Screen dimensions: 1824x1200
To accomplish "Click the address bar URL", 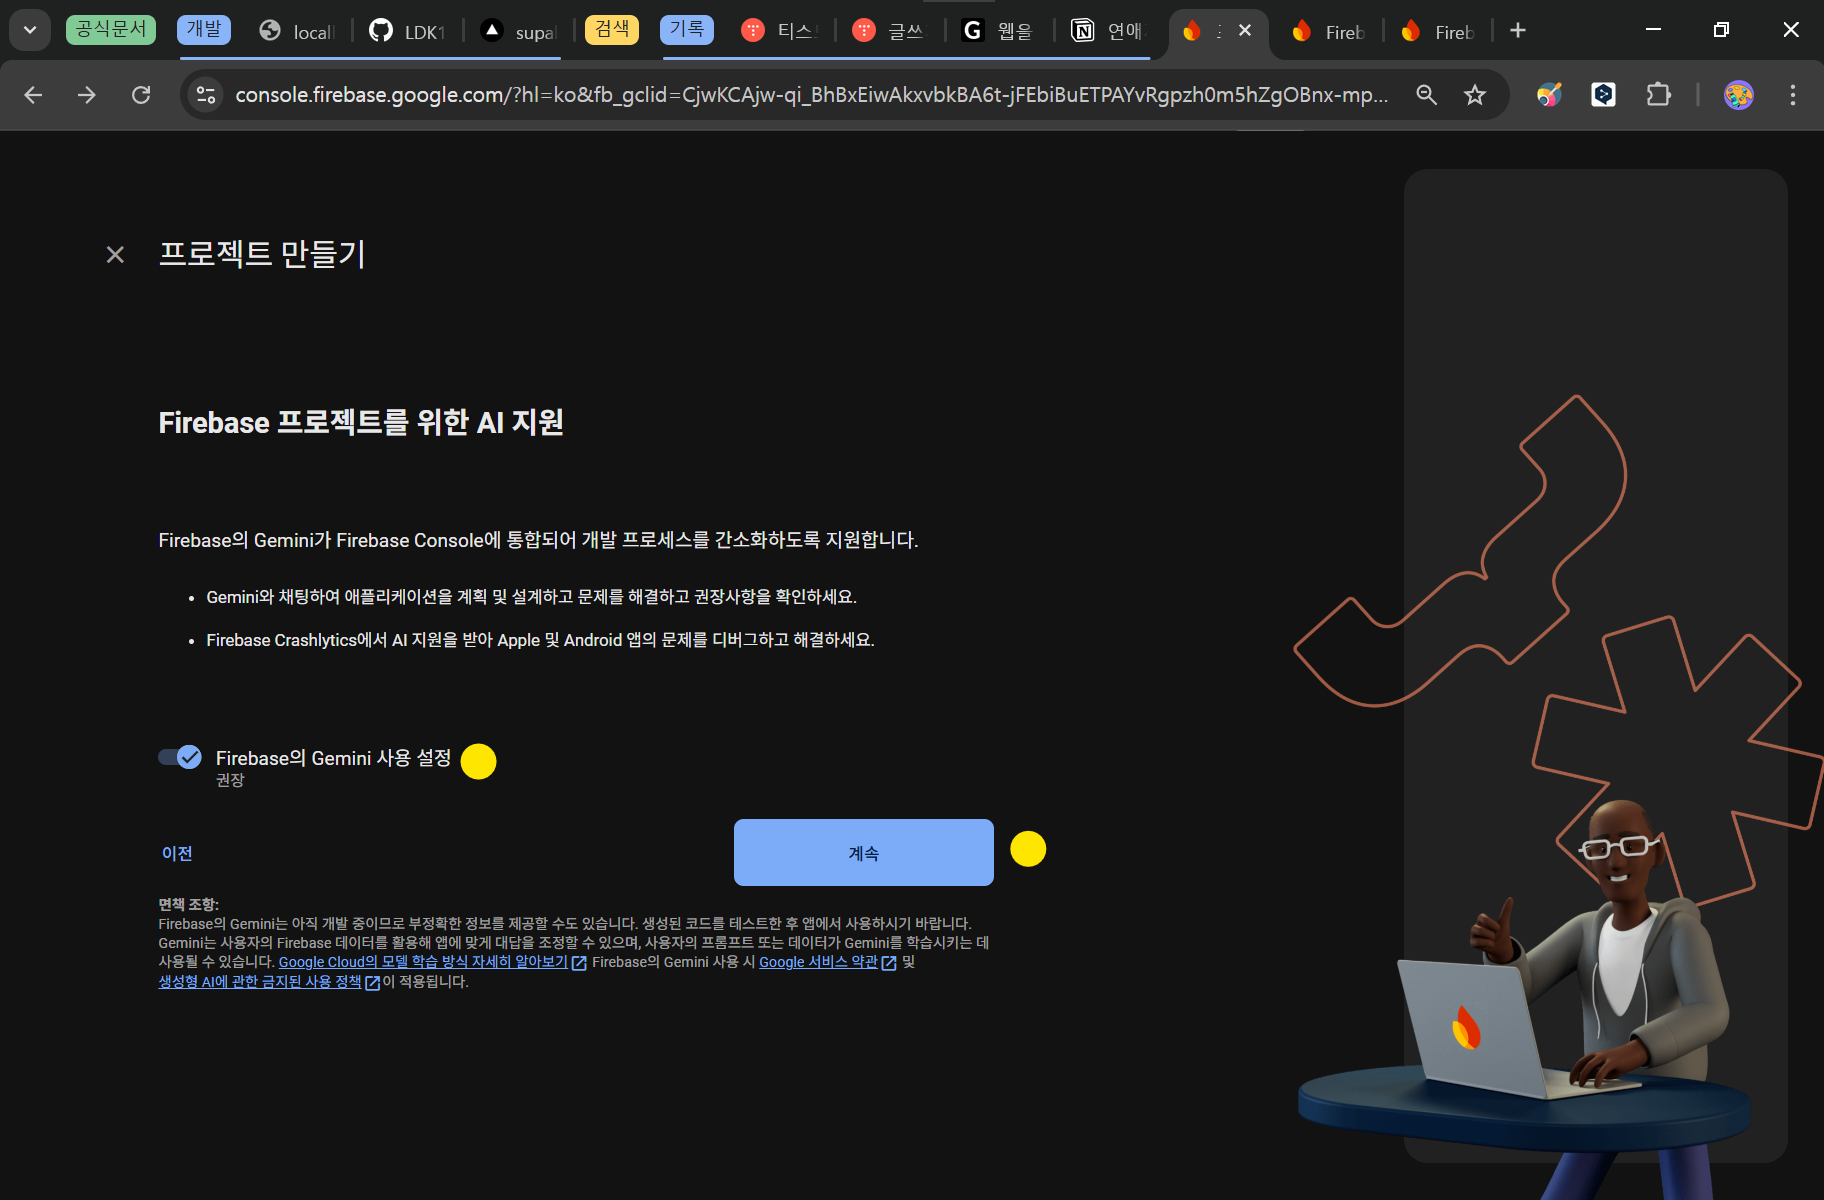I will click(x=811, y=95).
